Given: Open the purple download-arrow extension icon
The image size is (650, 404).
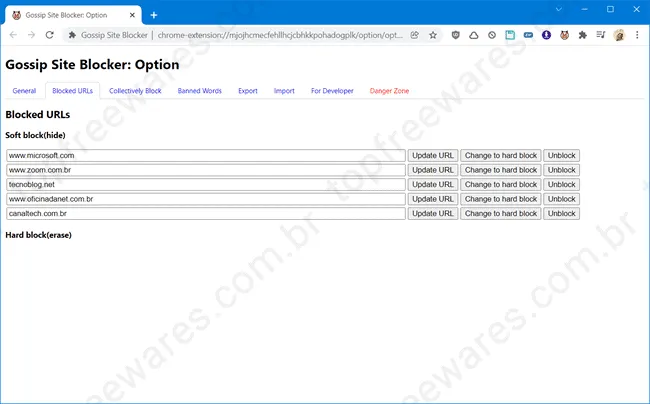Looking at the screenshot, I should click(546, 35).
